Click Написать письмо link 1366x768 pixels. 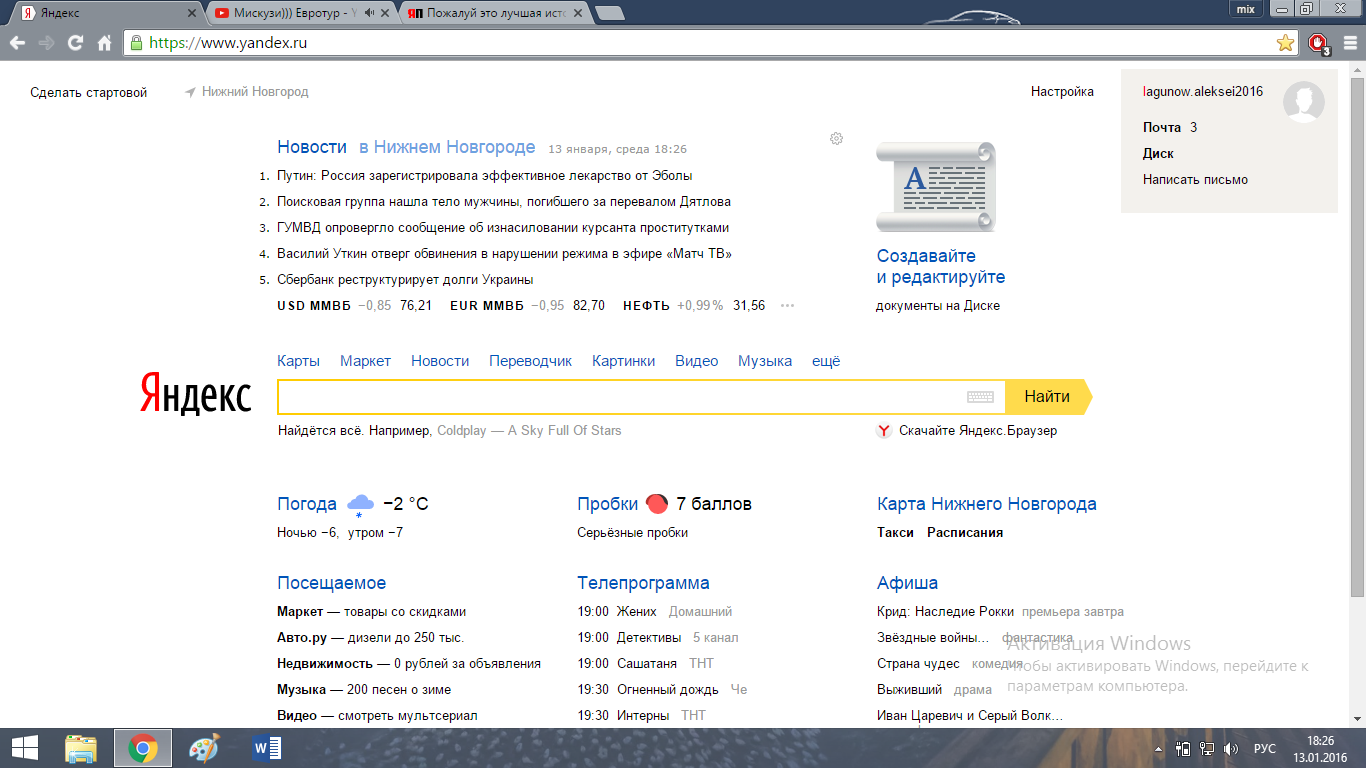[1195, 179]
